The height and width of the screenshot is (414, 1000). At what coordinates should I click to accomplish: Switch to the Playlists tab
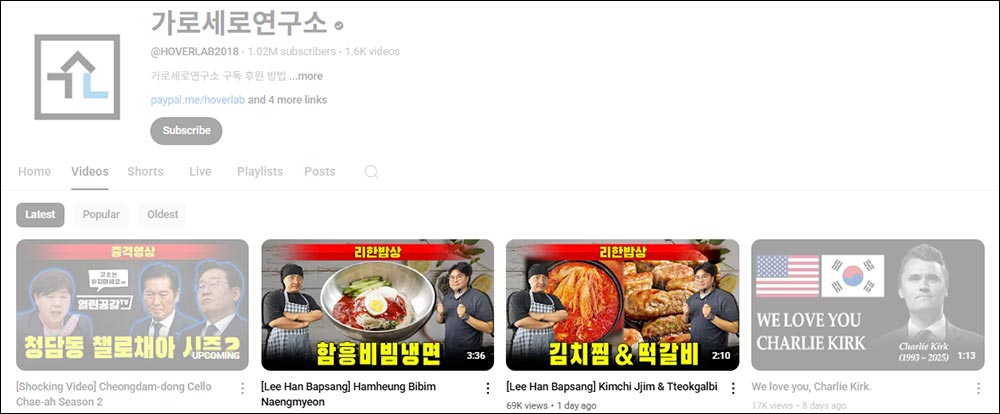coord(260,172)
